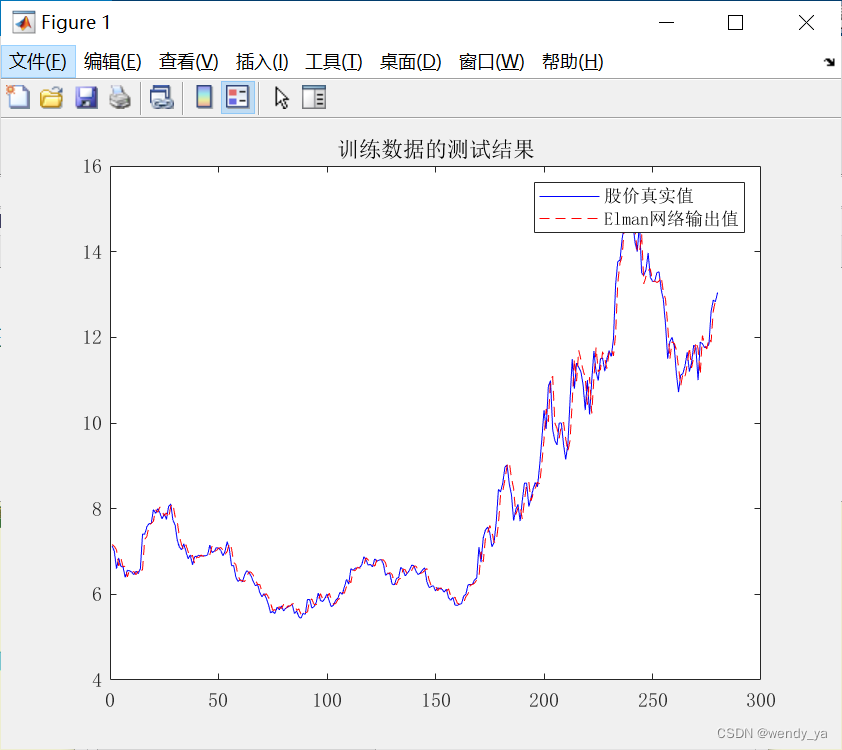
Task: Select the legend entry Elman网络输出值
Action: [x=671, y=219]
